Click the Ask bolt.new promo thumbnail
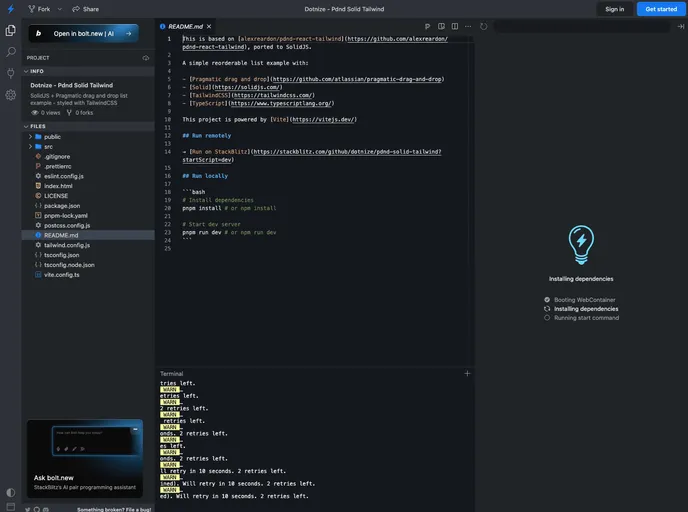 (85, 458)
